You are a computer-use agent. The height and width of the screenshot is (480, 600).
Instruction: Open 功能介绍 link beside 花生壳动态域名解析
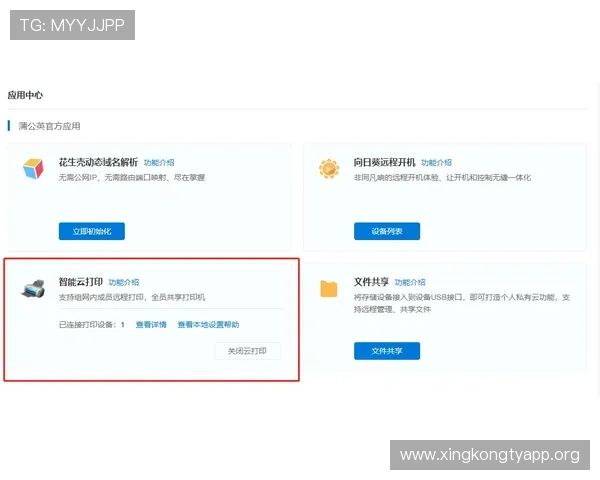click(x=159, y=163)
